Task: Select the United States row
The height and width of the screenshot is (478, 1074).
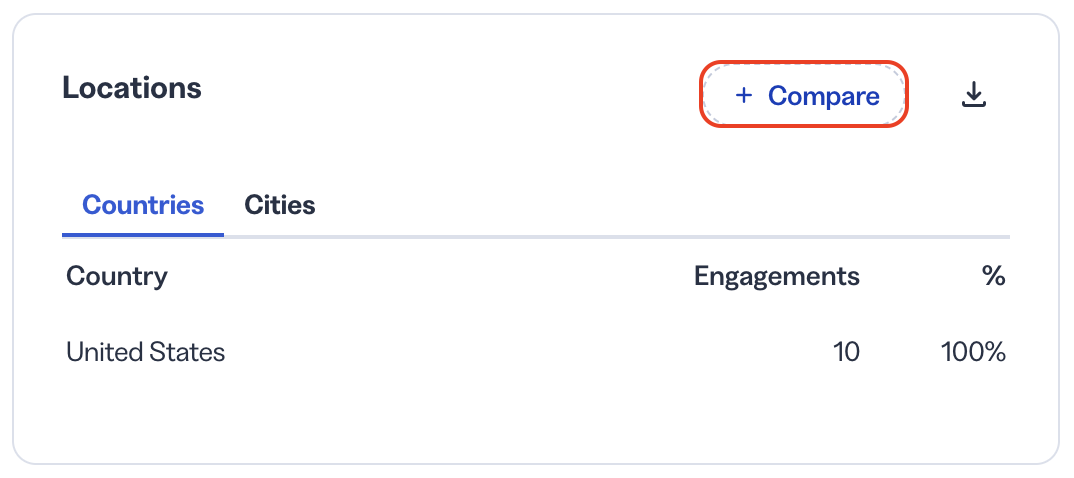Action: 536,352
